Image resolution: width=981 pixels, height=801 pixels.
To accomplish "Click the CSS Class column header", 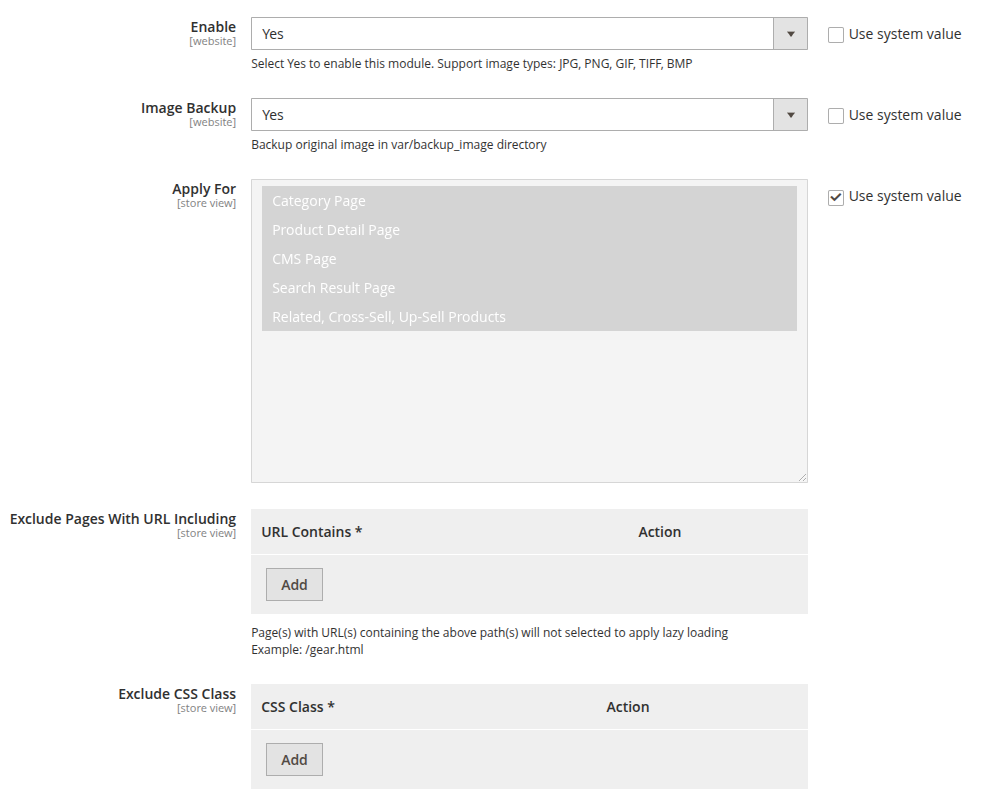I will [298, 707].
